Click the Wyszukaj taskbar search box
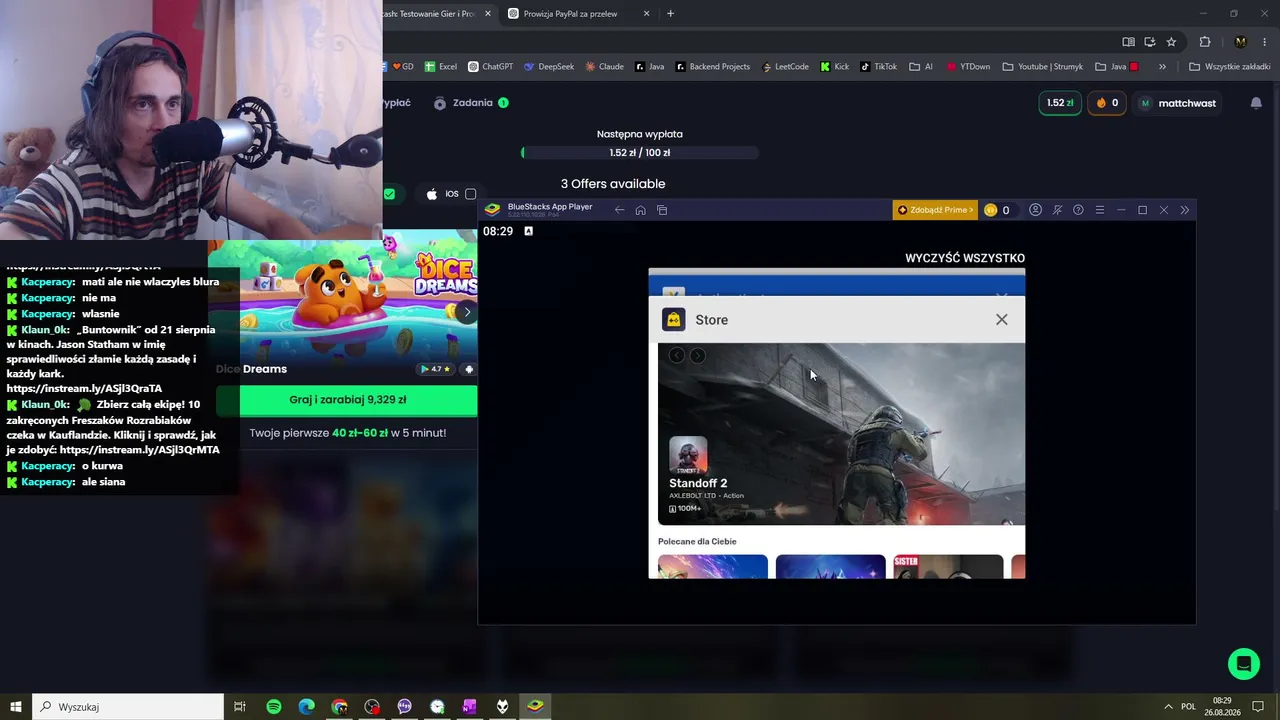Image resolution: width=1280 pixels, height=720 pixels. [128, 707]
